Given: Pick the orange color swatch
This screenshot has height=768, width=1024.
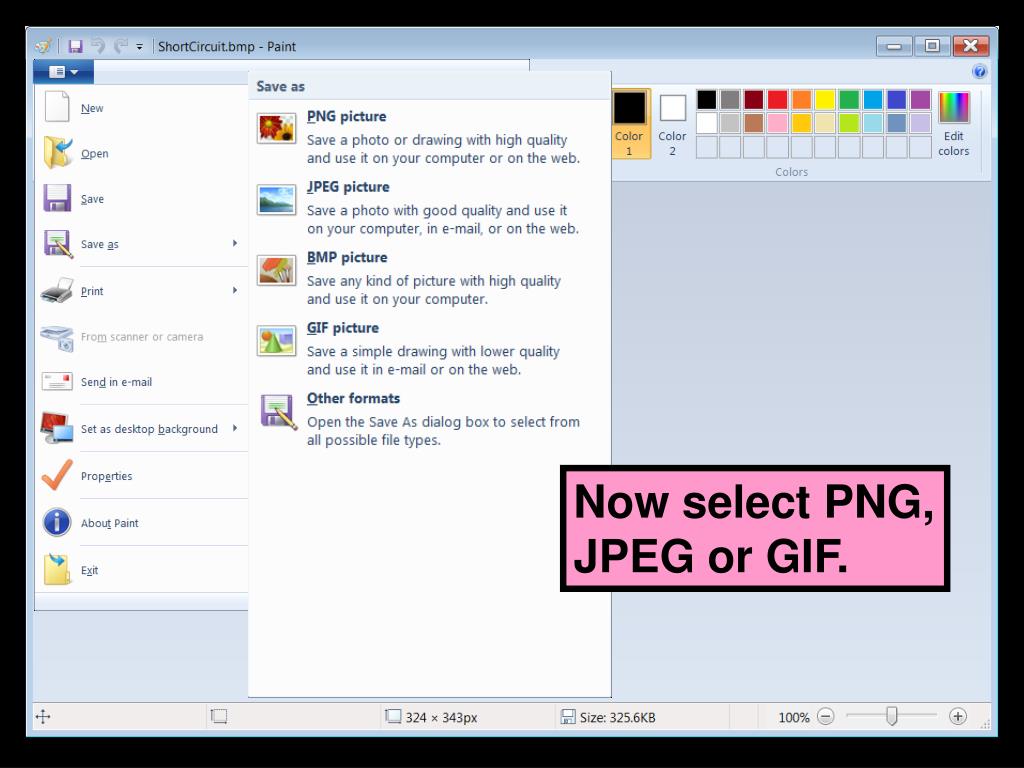Looking at the screenshot, I should [801, 99].
